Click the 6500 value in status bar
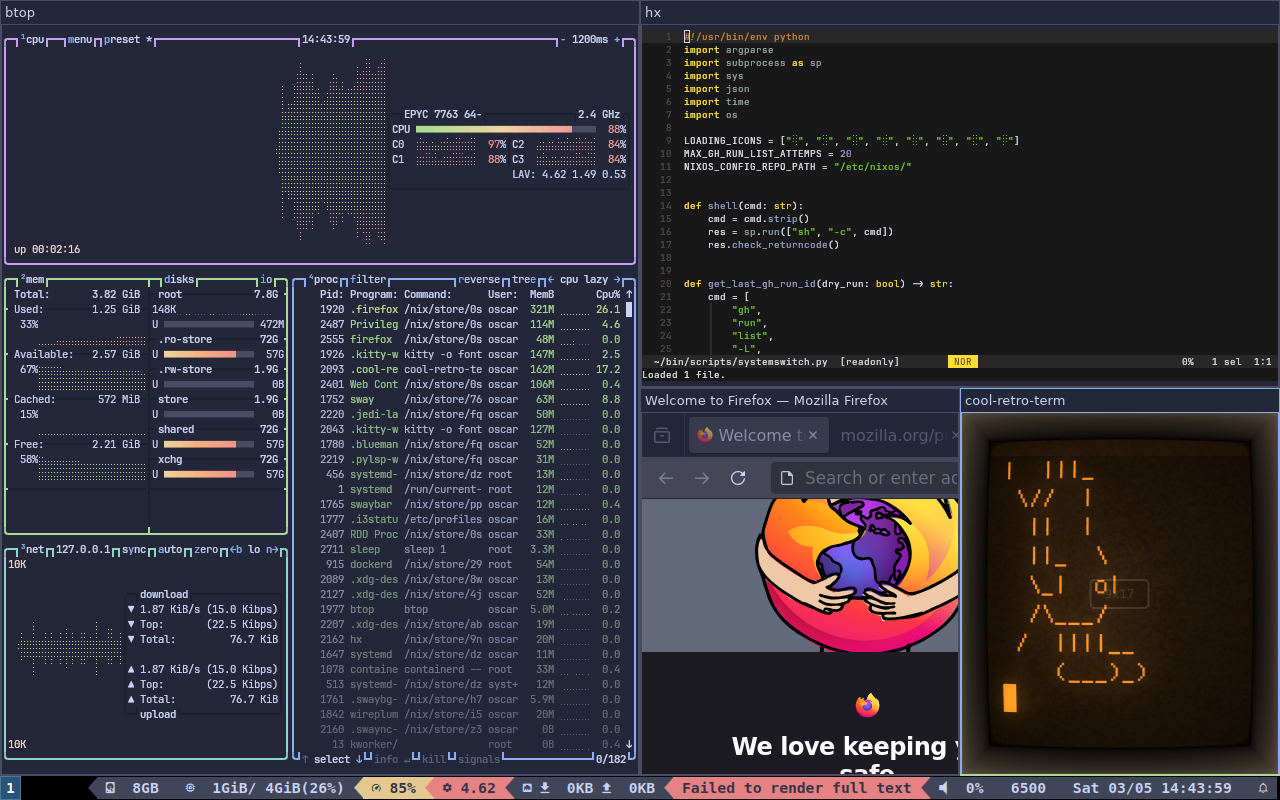1280x800 pixels. point(1028,788)
